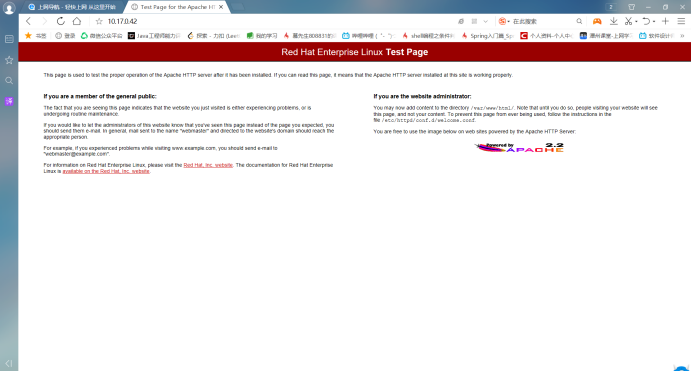Open the QR grid icon in address bar
Screen dimensions: 692x371
[x=474, y=21]
